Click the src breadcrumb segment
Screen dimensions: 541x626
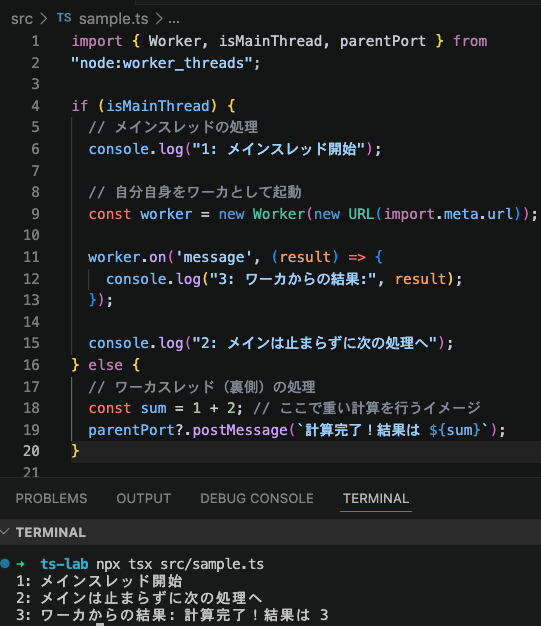(22, 19)
